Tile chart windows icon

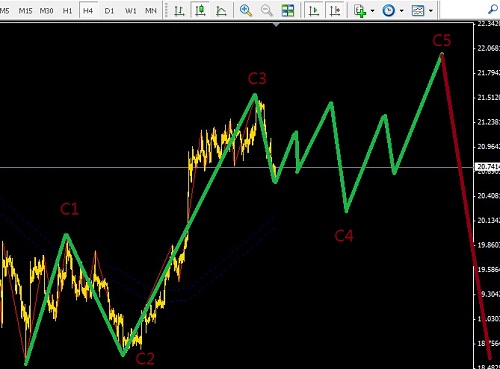[x=288, y=11]
